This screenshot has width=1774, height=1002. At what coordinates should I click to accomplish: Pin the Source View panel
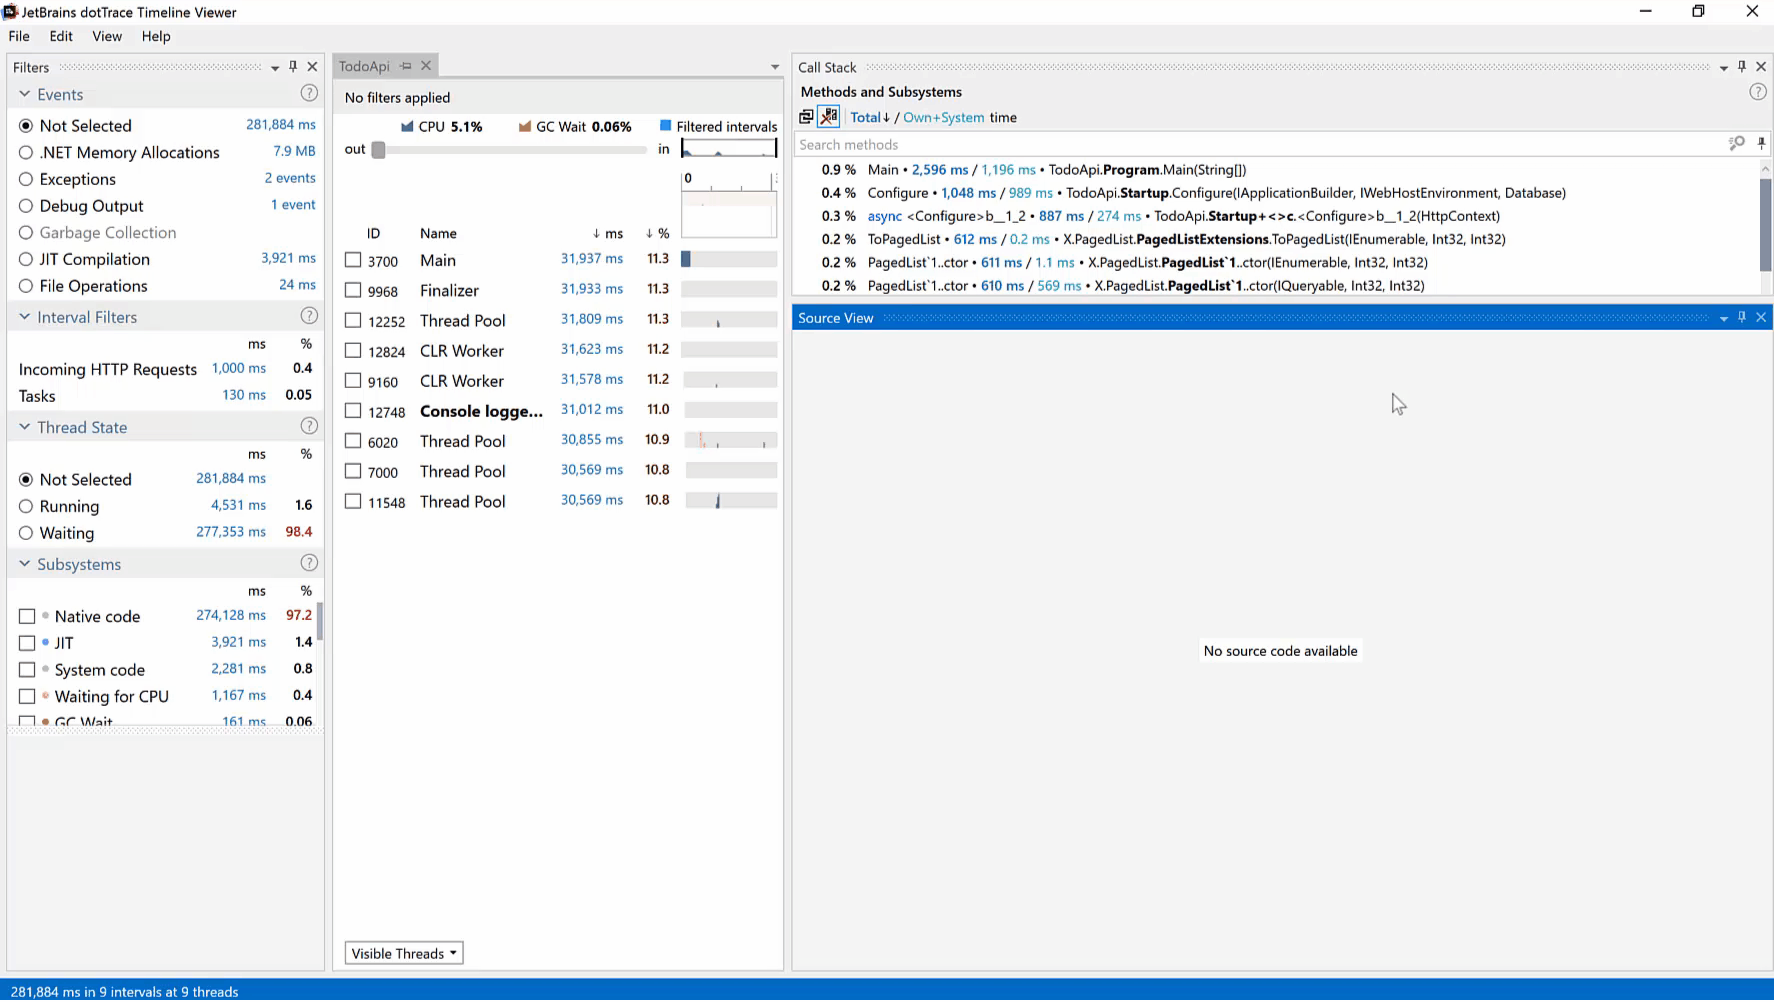click(x=1741, y=317)
